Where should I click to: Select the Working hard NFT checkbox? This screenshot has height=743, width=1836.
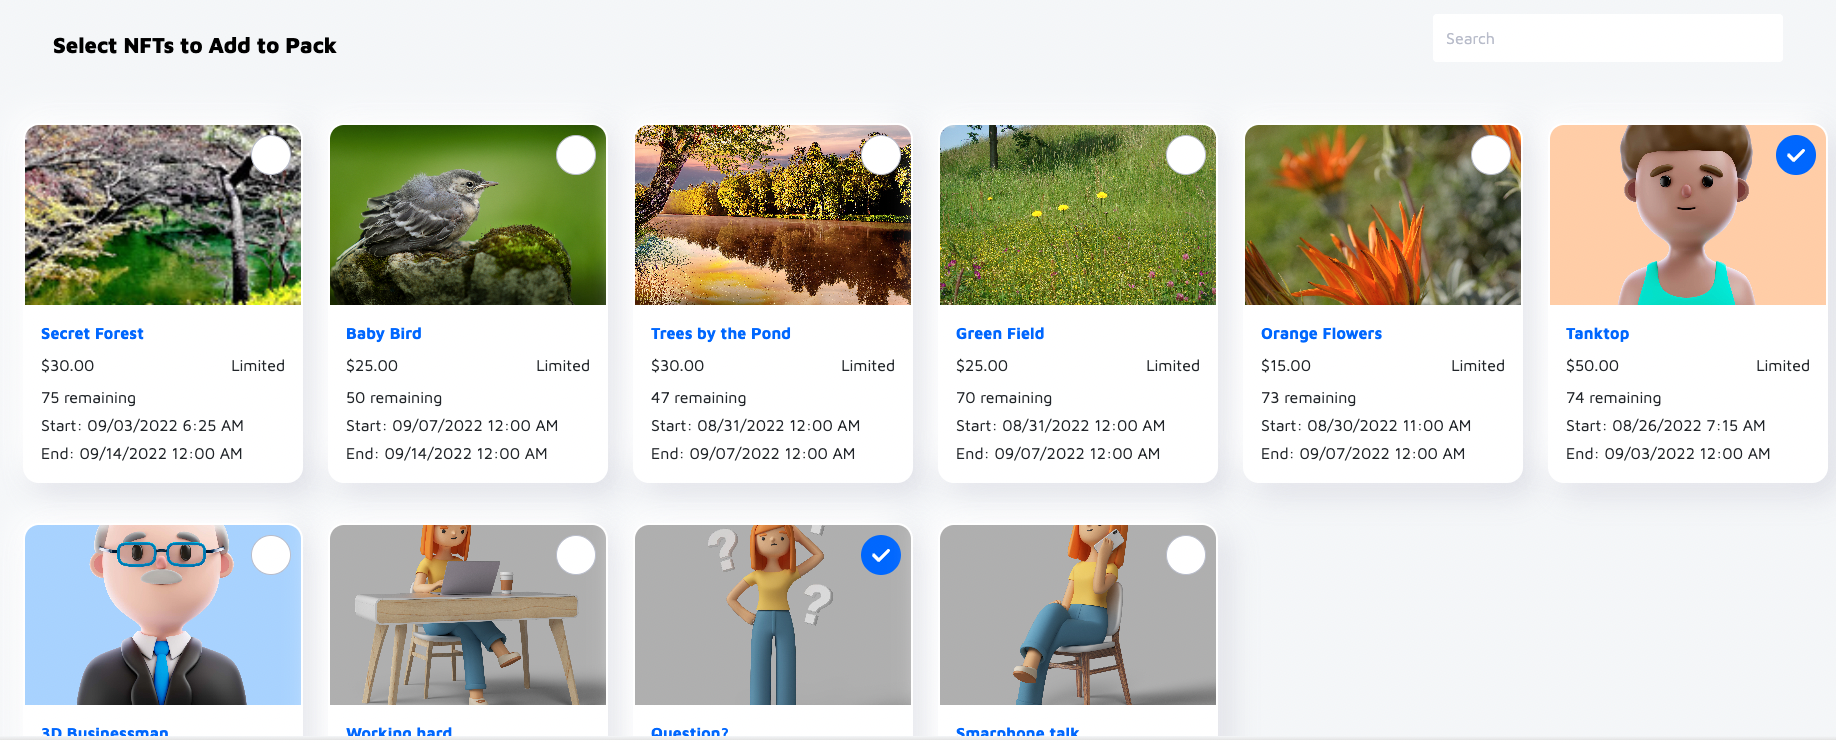pos(576,555)
